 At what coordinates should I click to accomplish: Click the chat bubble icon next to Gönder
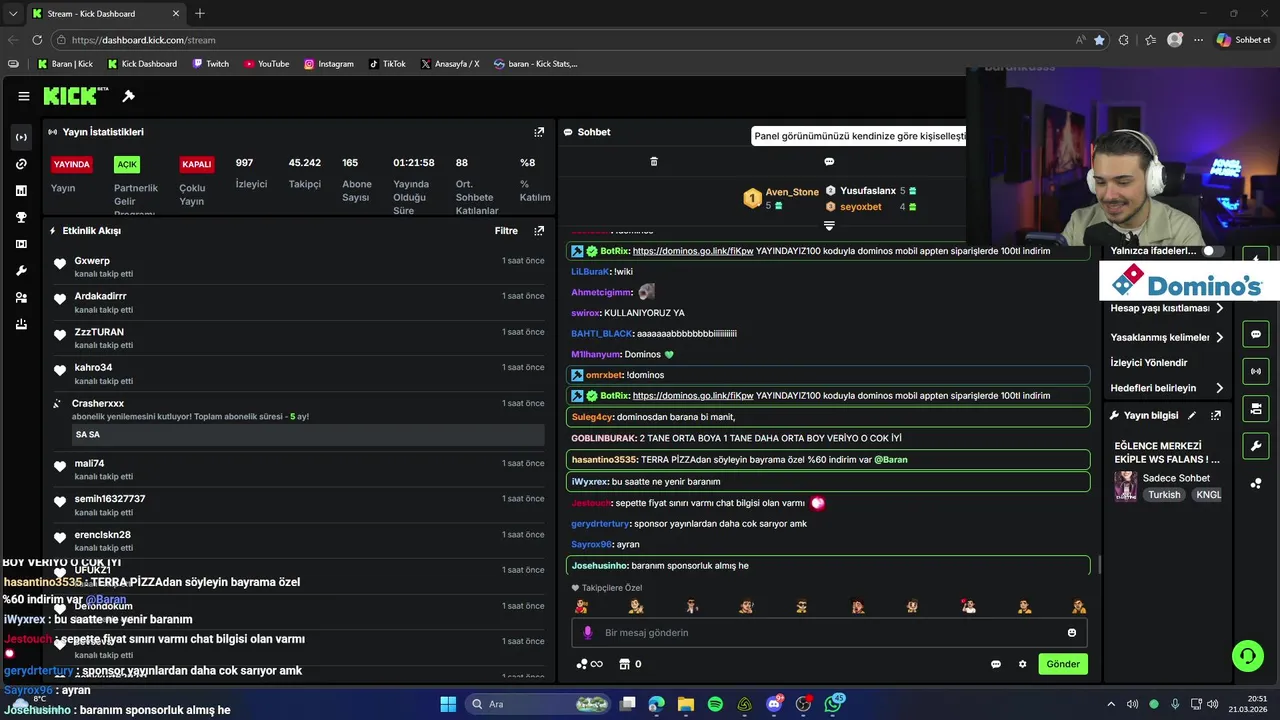[996, 664]
